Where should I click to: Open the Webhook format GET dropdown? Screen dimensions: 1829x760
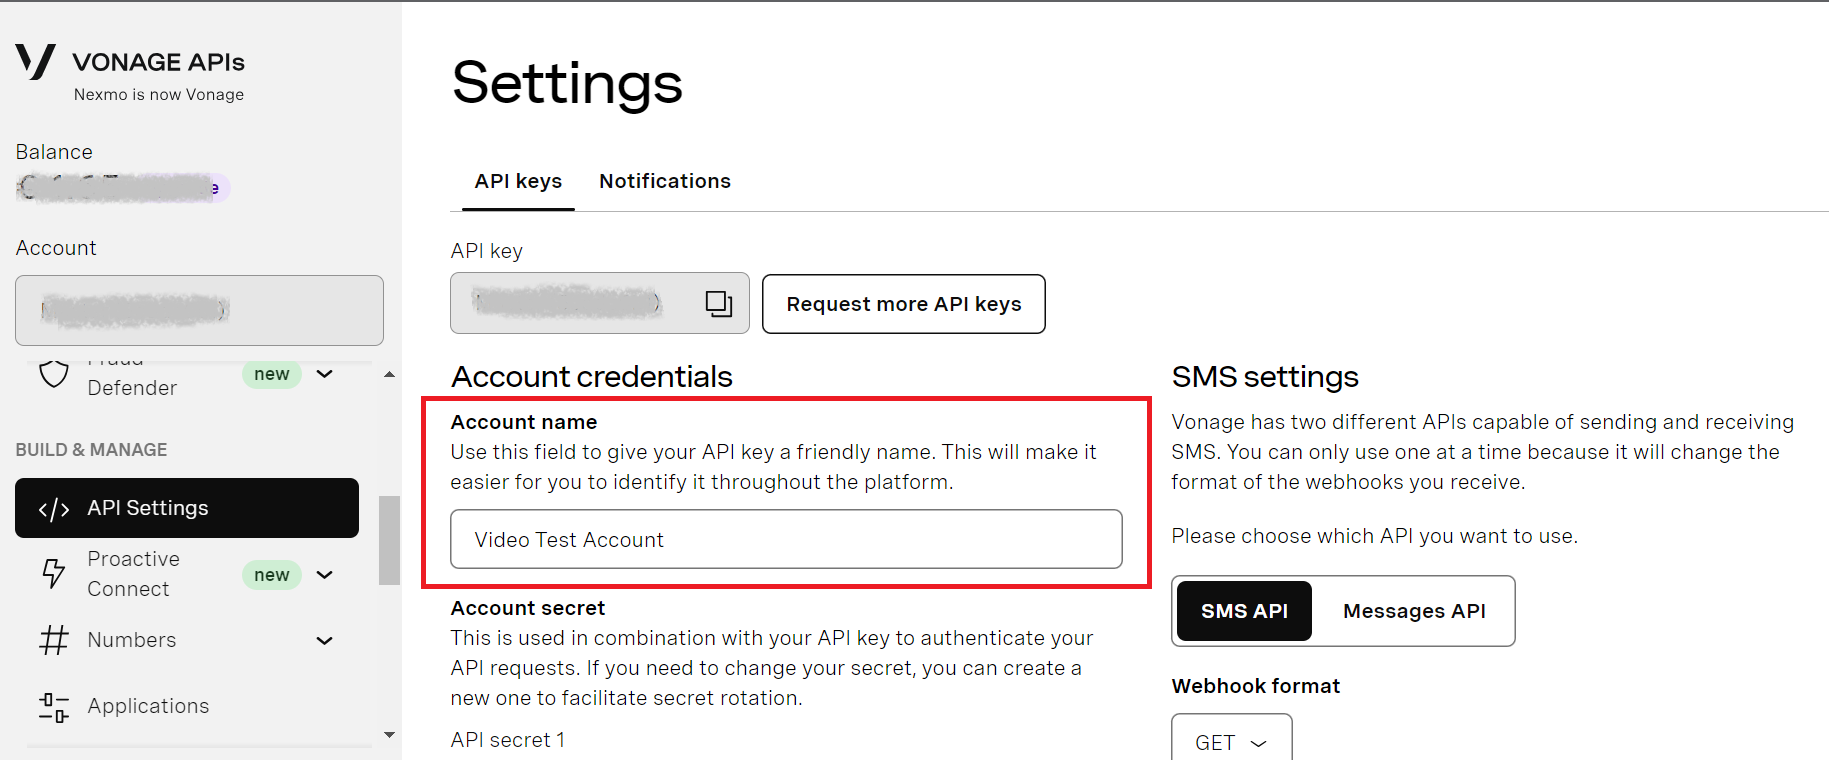point(1231,742)
